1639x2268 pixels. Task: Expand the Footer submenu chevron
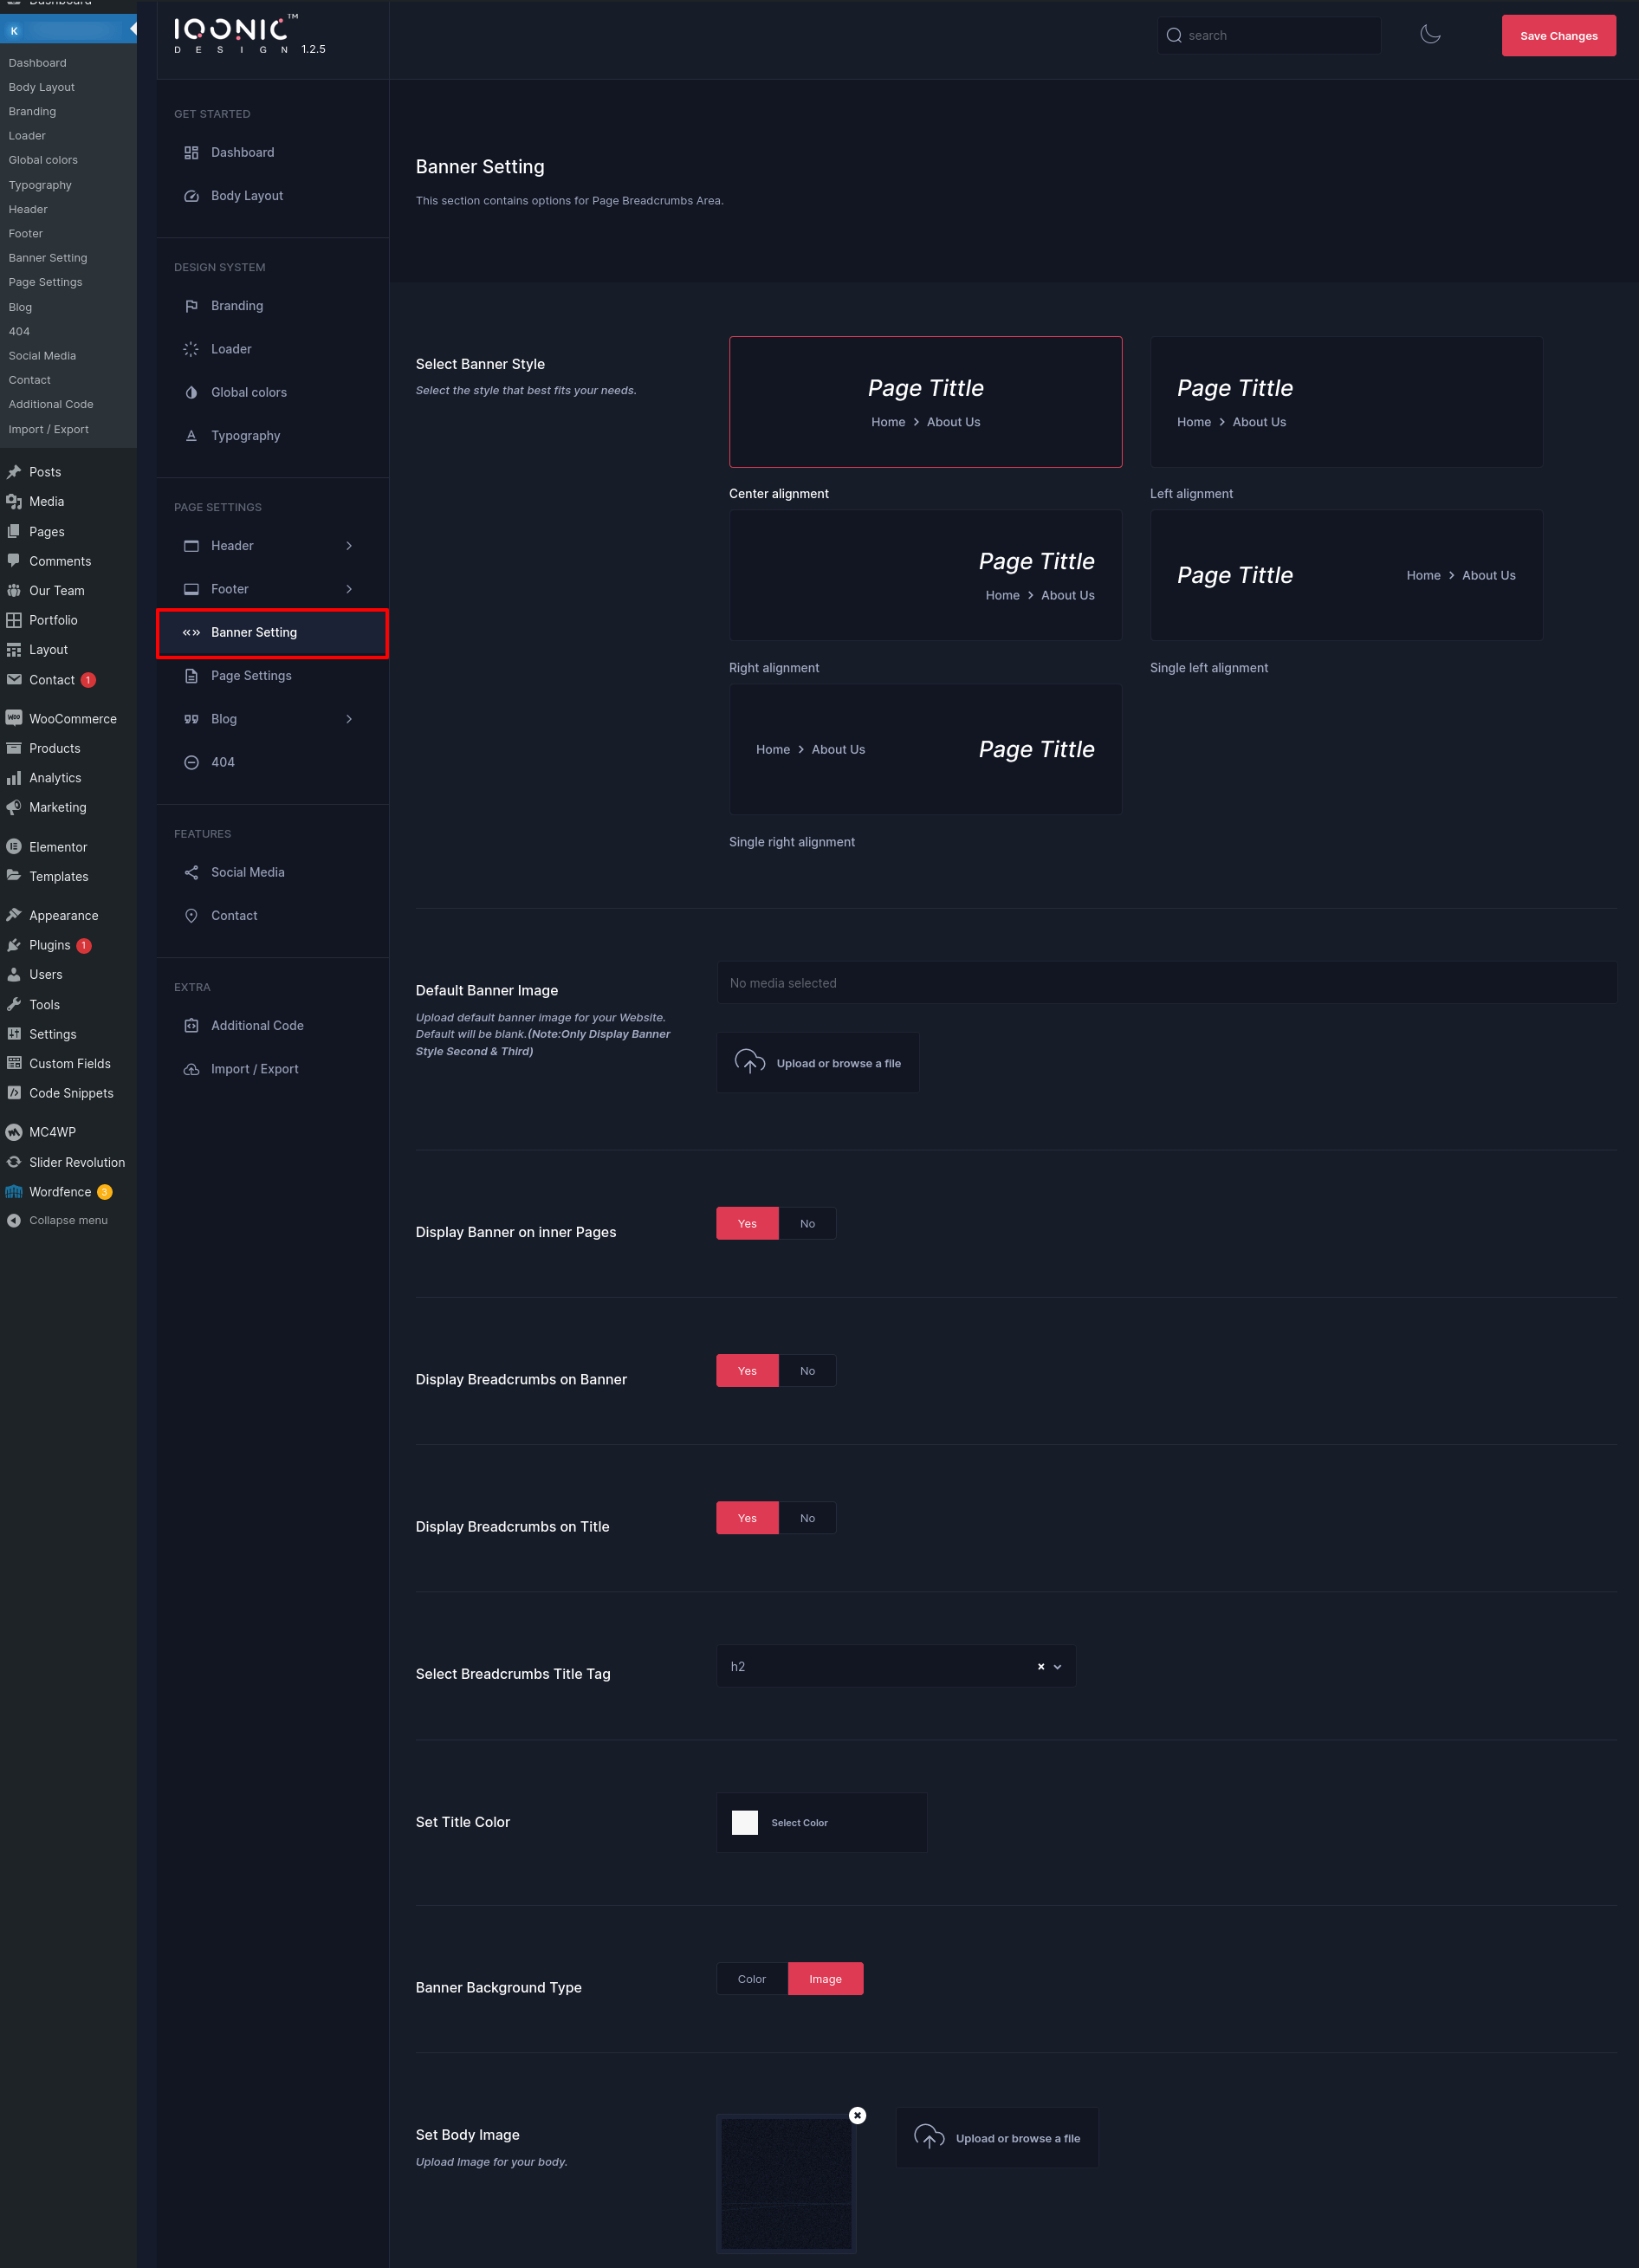[349, 589]
